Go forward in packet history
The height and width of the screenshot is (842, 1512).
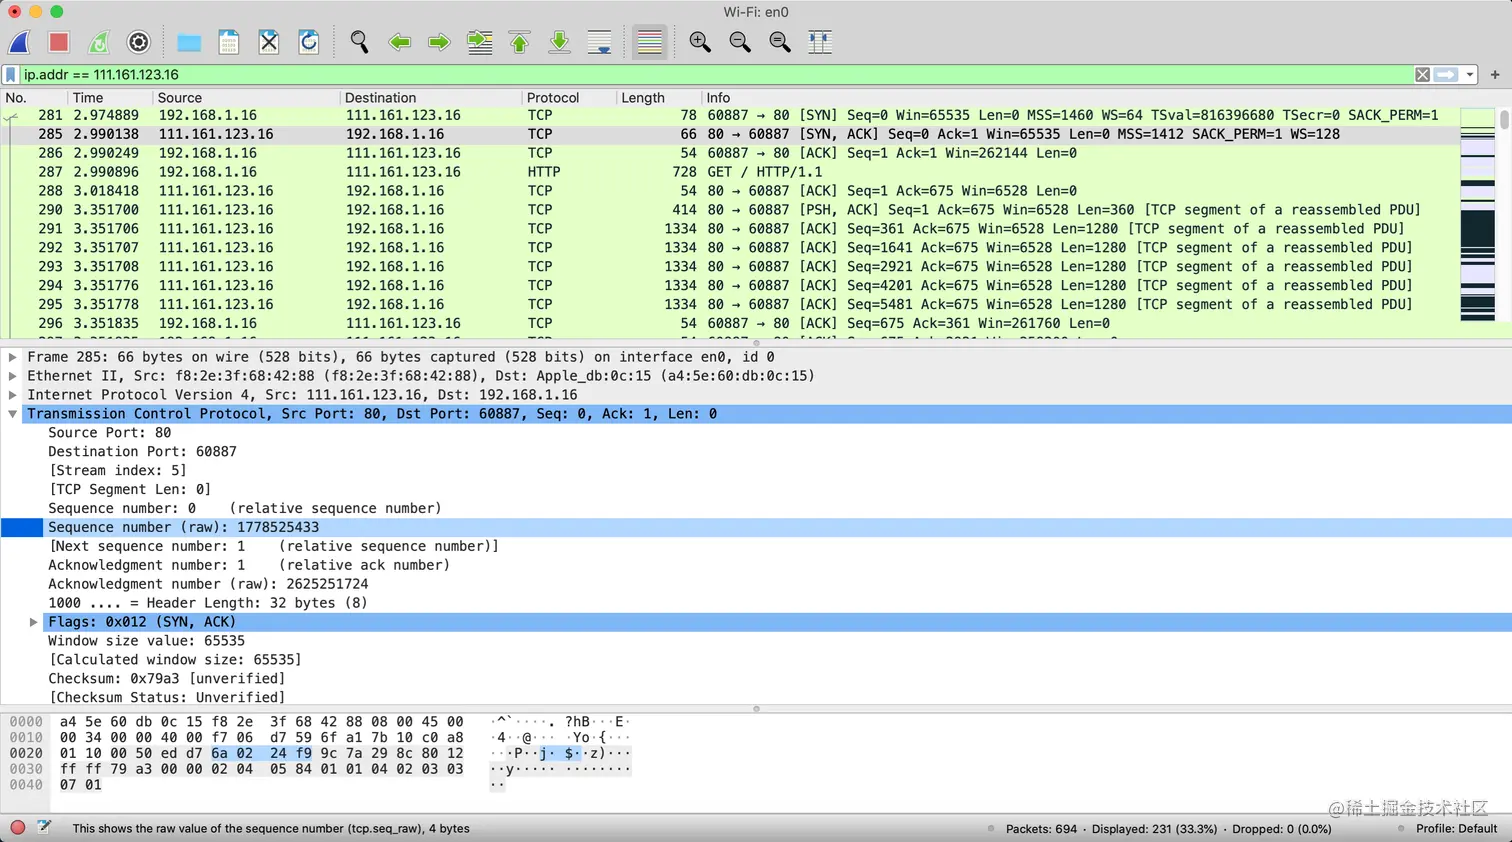[439, 42]
